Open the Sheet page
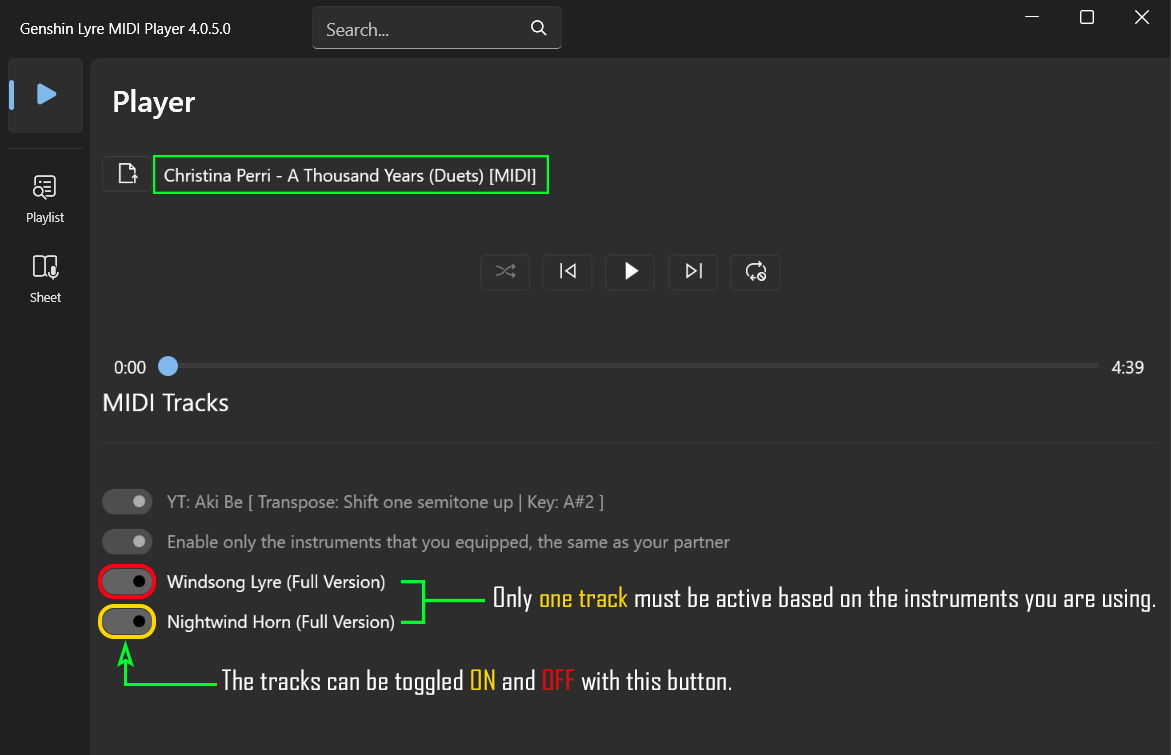Image resolution: width=1171 pixels, height=755 pixels. coord(45,279)
